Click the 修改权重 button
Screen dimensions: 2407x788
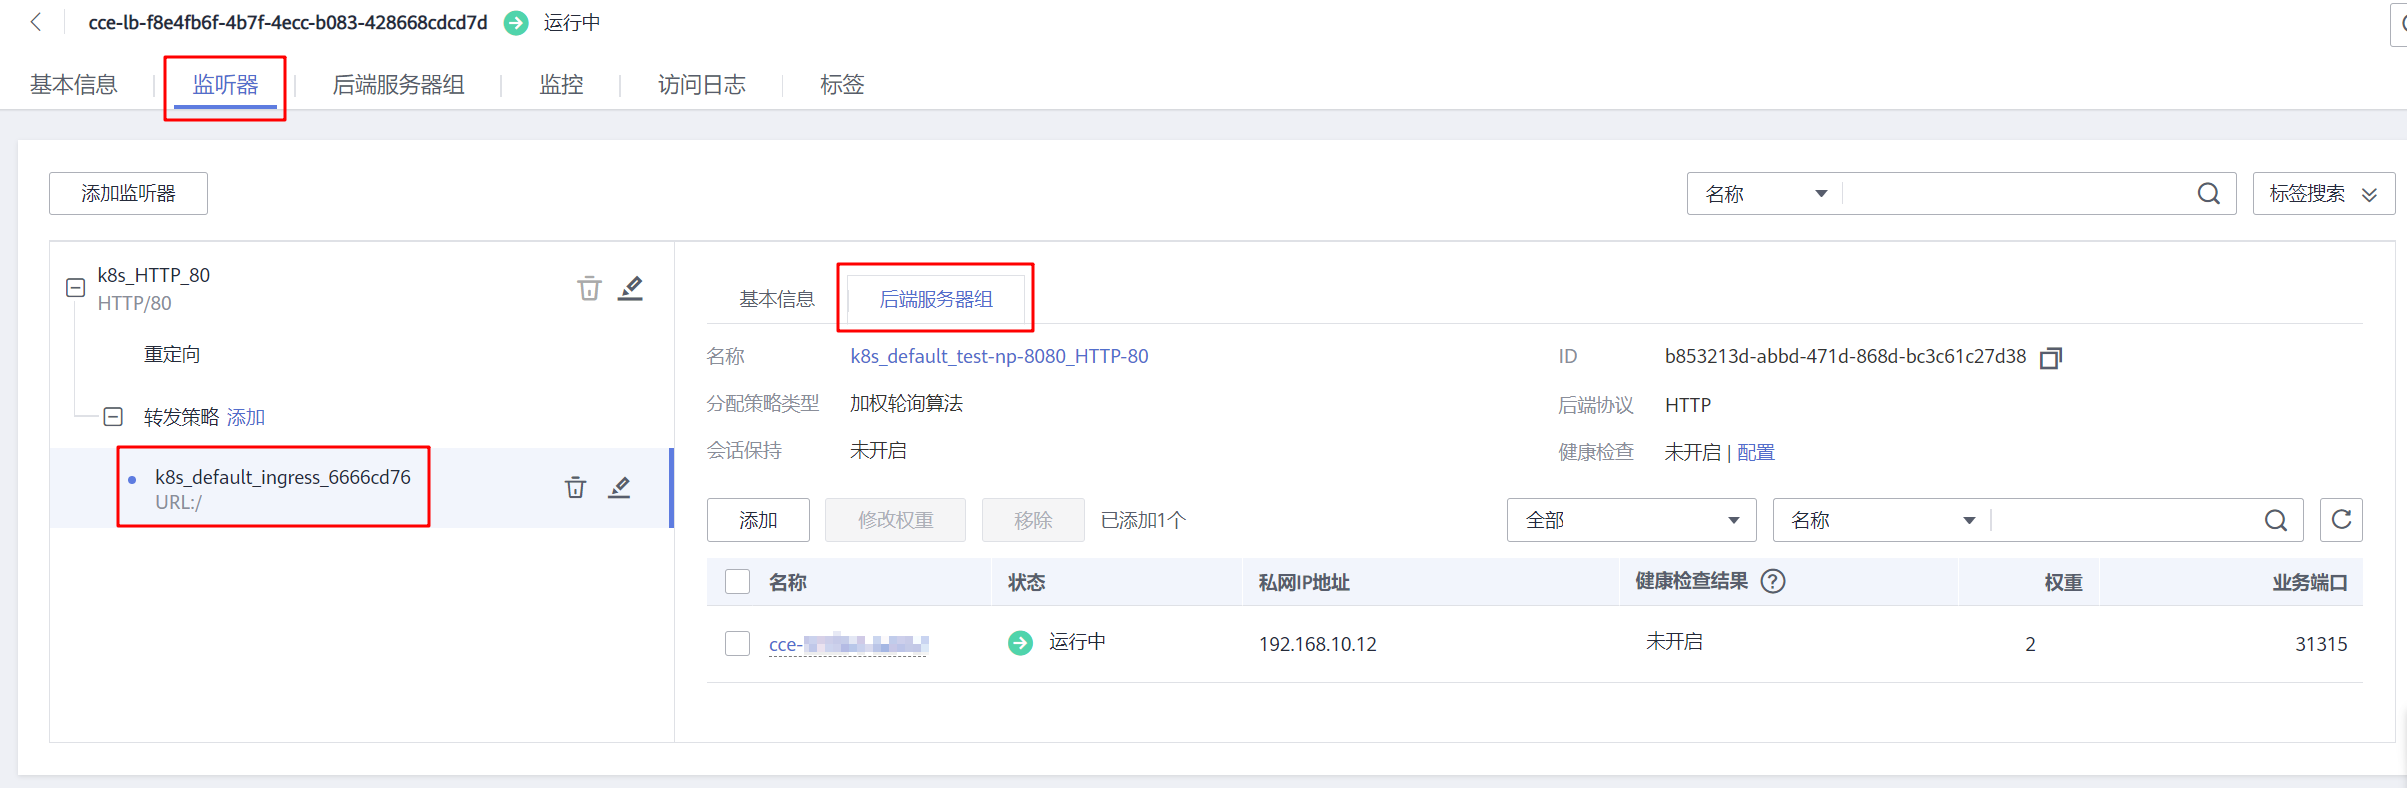click(895, 520)
